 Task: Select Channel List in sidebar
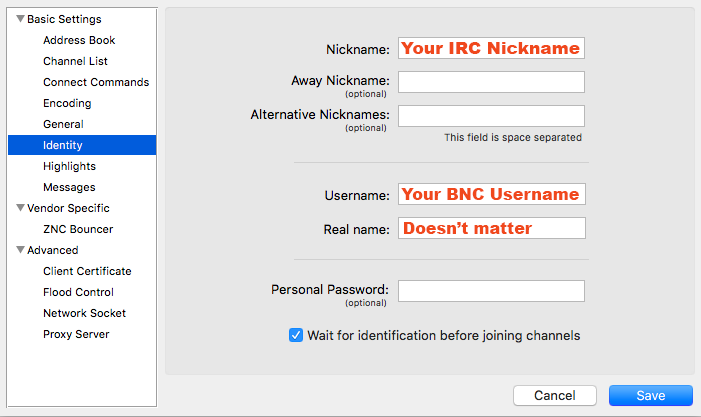(75, 61)
